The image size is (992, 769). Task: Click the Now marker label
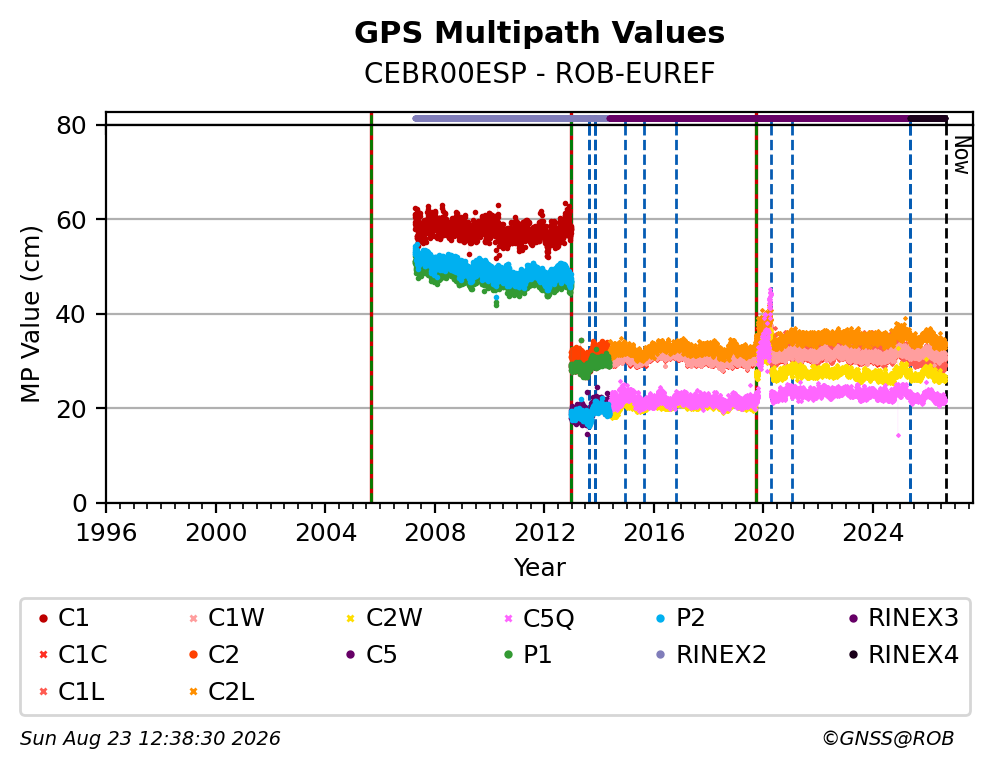coord(962,156)
